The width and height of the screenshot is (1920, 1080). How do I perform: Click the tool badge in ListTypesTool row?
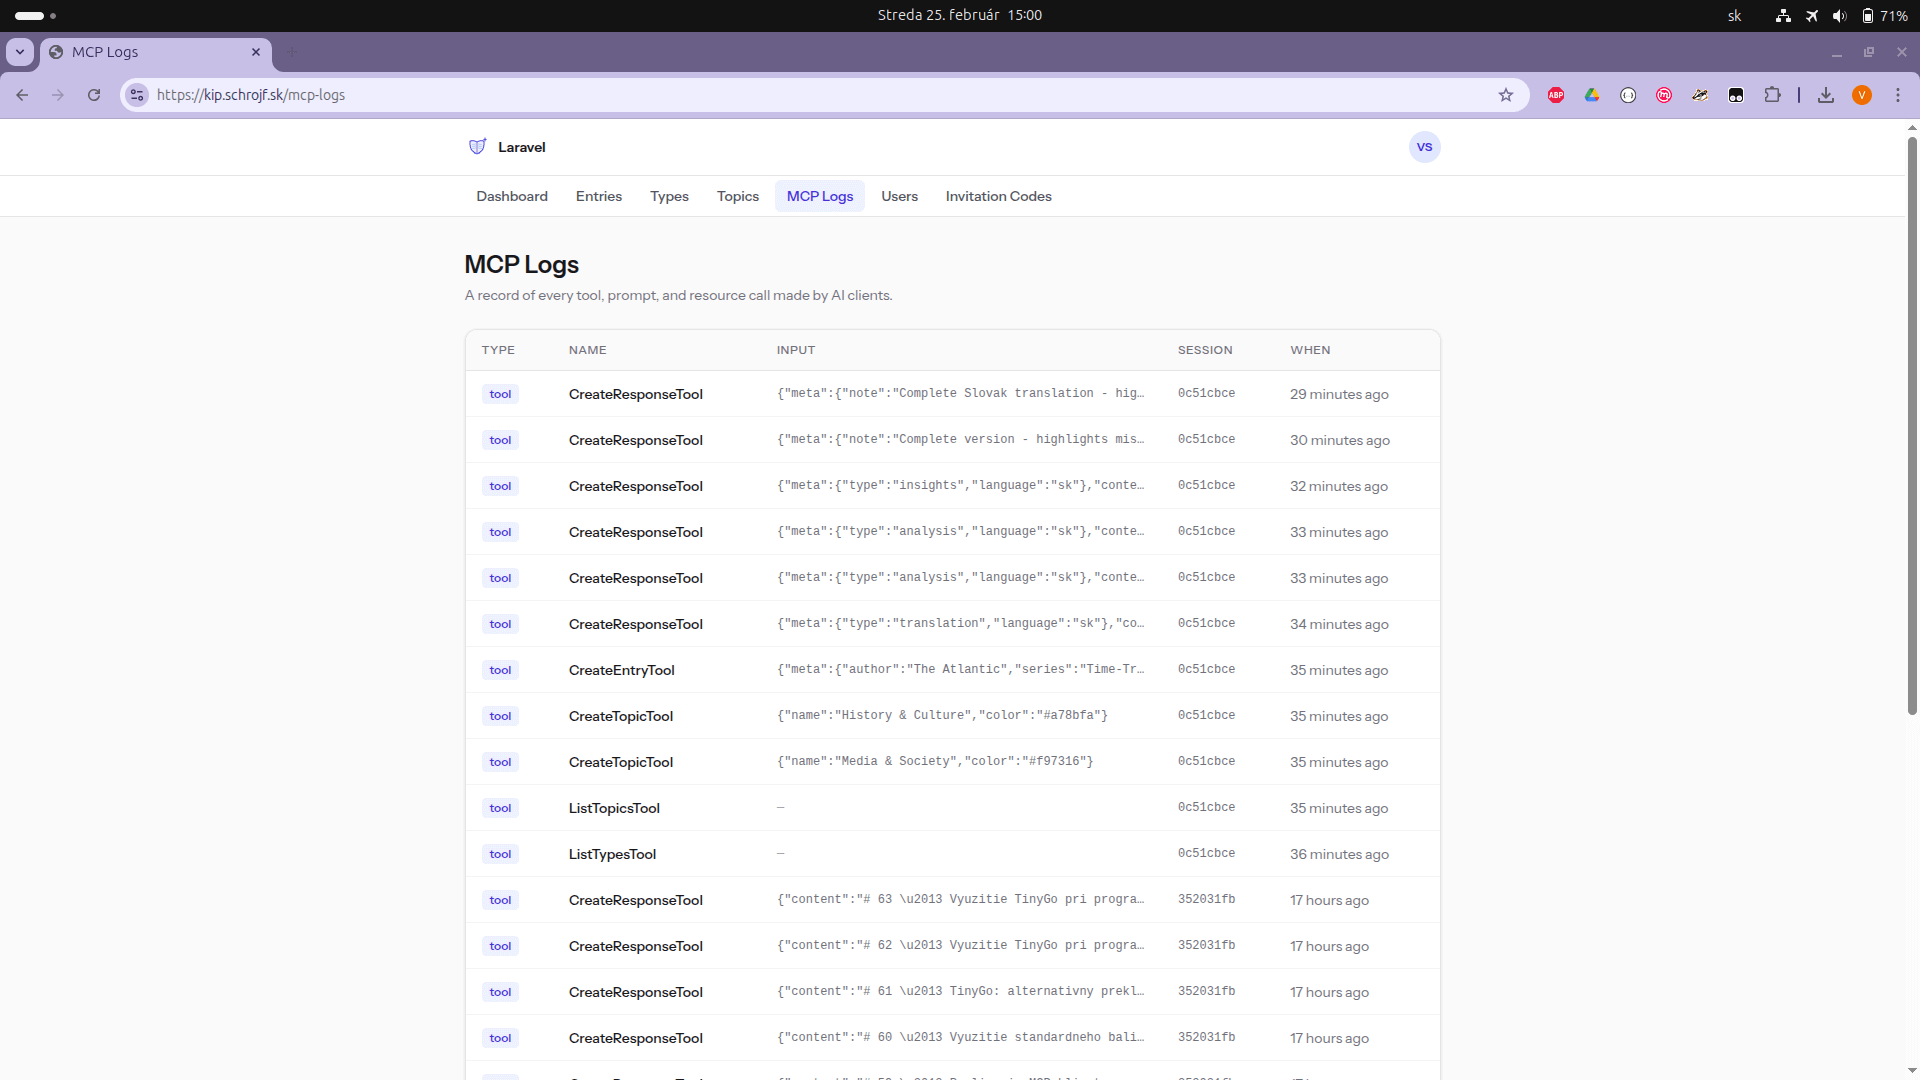pos(500,854)
